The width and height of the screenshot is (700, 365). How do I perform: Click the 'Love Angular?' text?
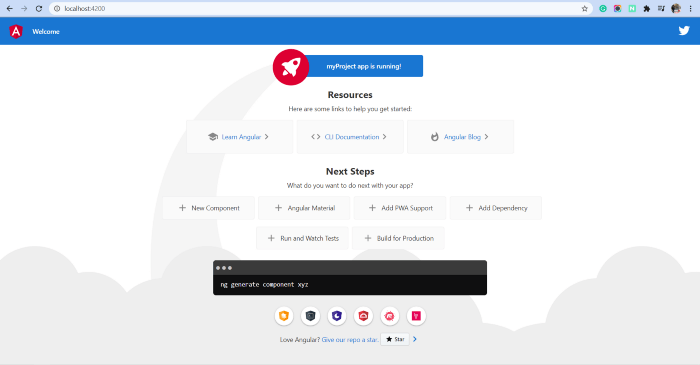(300, 340)
